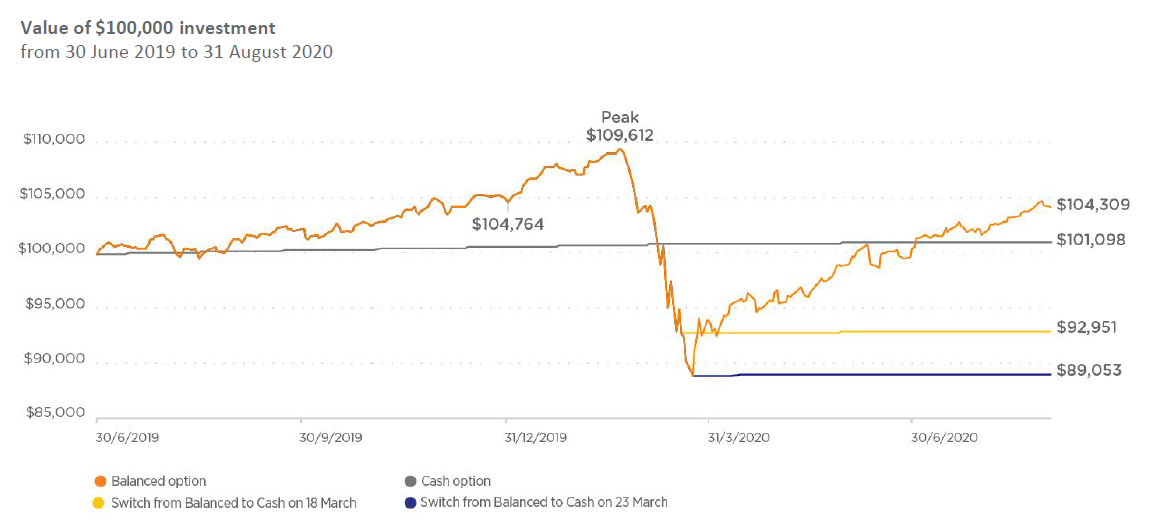Screen dimensions: 1168x529
Task: Click the yellow 18 March switch legend dot
Action: pos(98,502)
